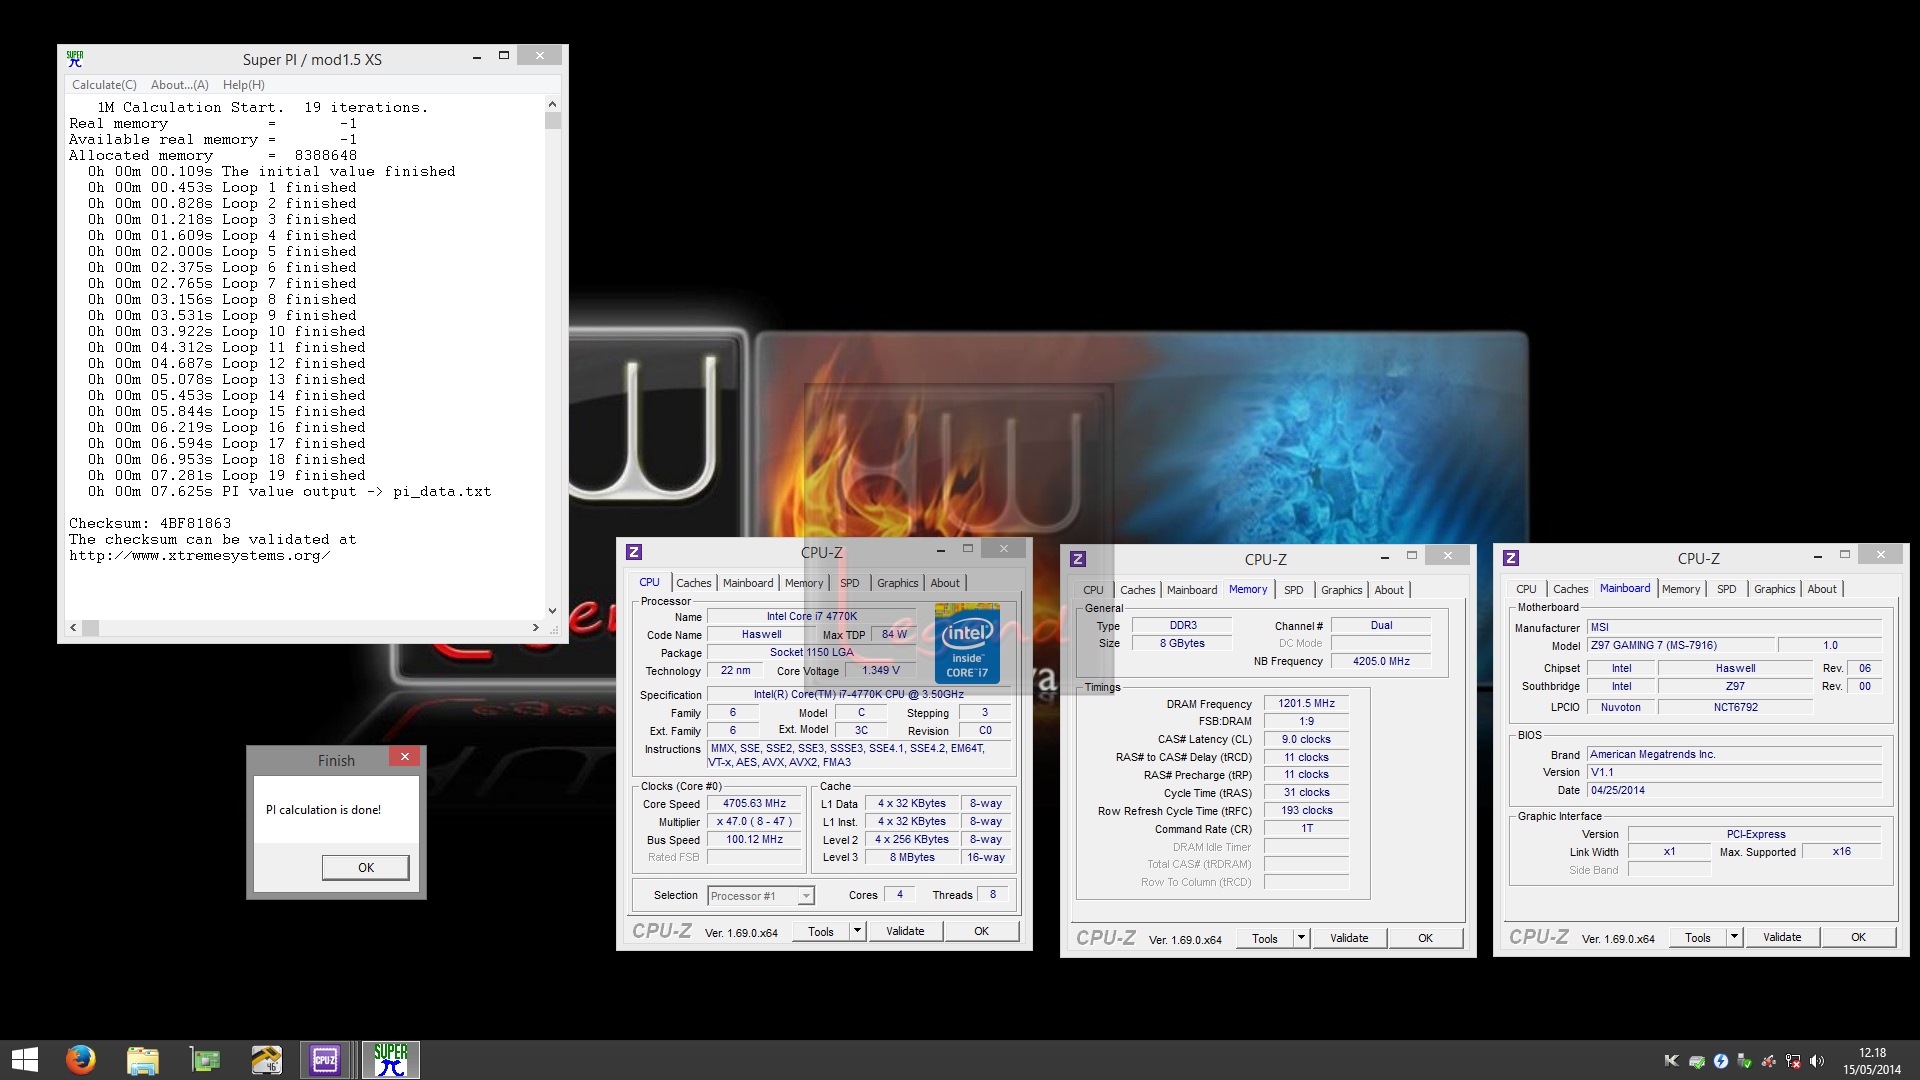
Task: Click the Z icon of Memory tab CPU-Z window
Action: (1078, 559)
